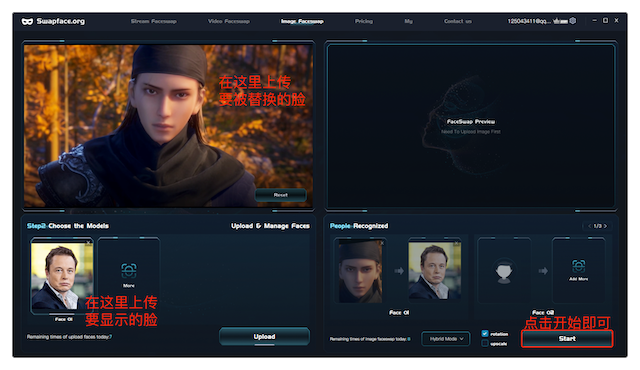640x370 pixels.
Task: Select the empty person silhouette slot
Action: click(x=504, y=271)
